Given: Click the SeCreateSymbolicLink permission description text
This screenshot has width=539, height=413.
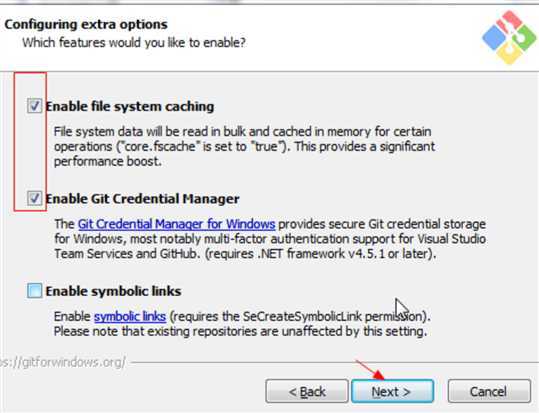Looking at the screenshot, I should [242, 324].
